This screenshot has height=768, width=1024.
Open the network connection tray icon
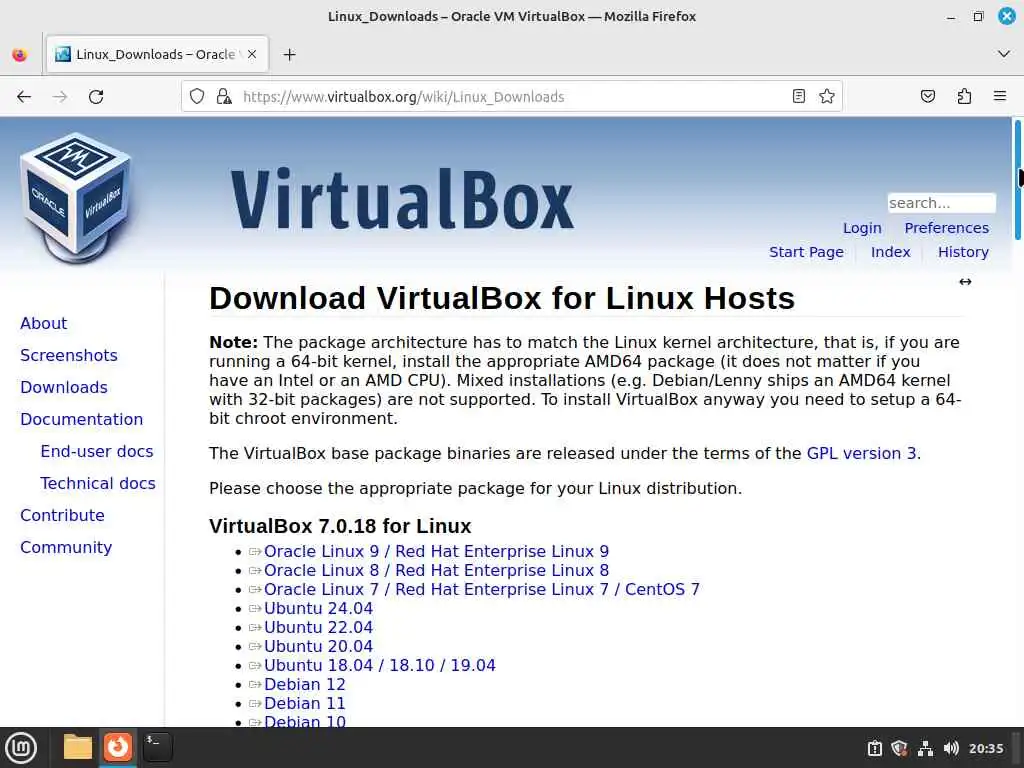tap(925, 748)
